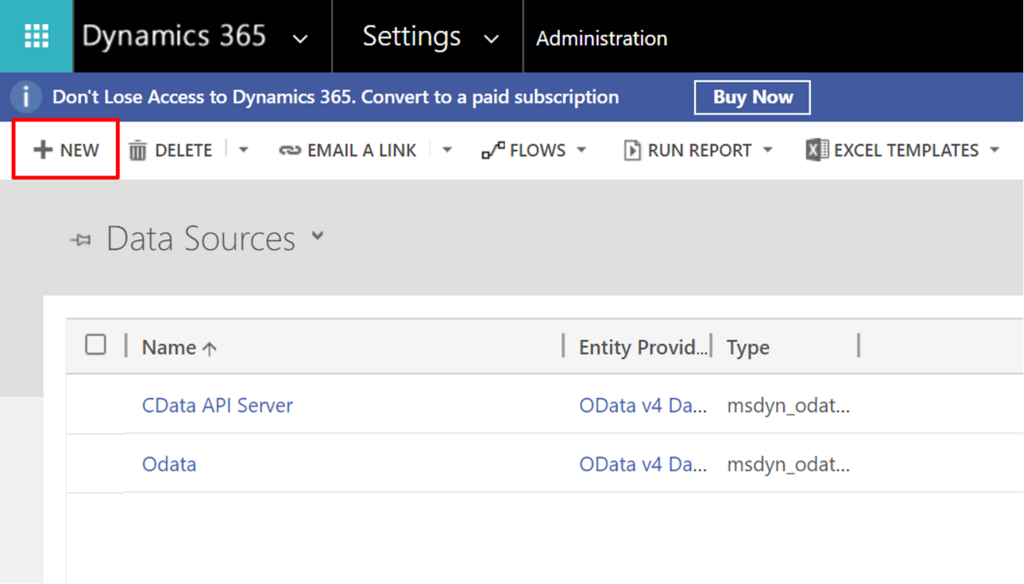Viewport: 1024px width, 584px height.
Task: Click the Excel Templates spreadsheet icon
Action: [x=817, y=150]
